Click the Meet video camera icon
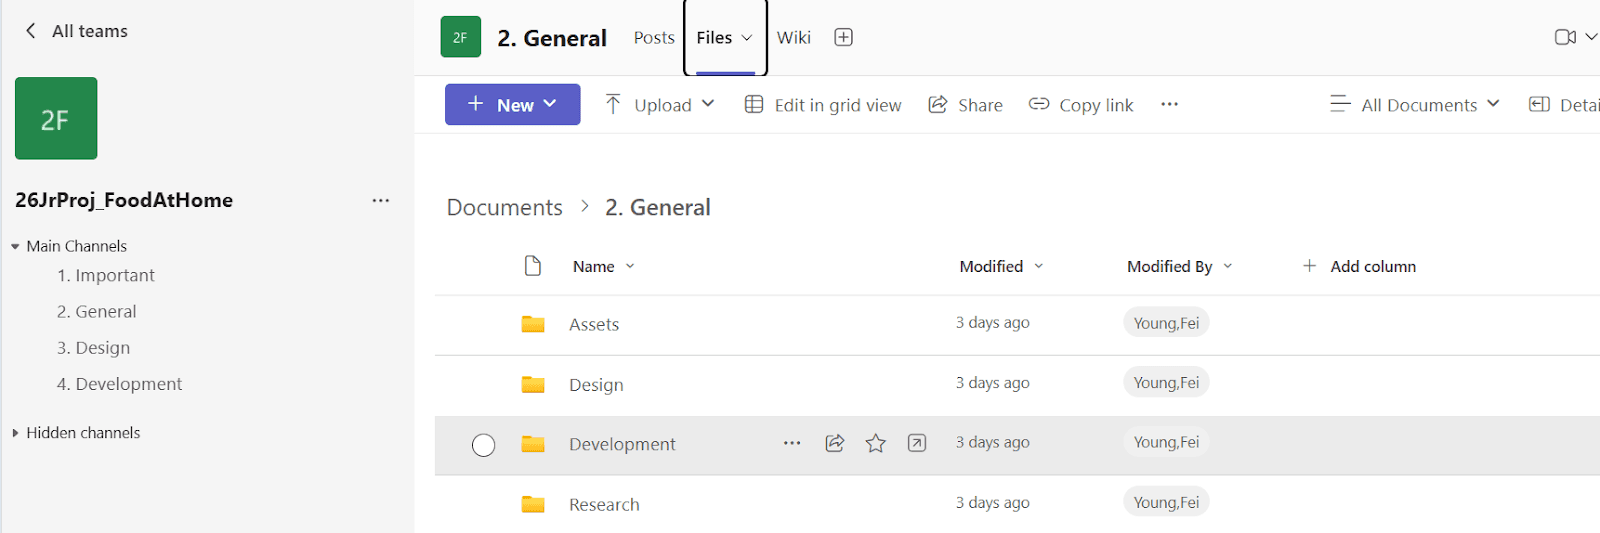Image resolution: width=1600 pixels, height=533 pixels. point(1565,37)
